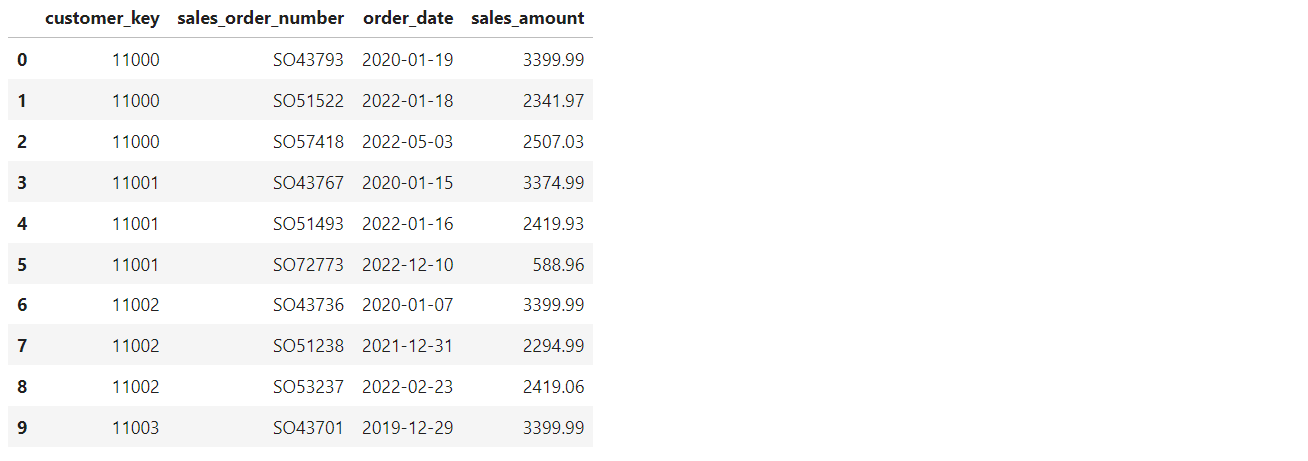Select order number SO43793 cell
The image size is (1308, 461).
[x=309, y=60]
